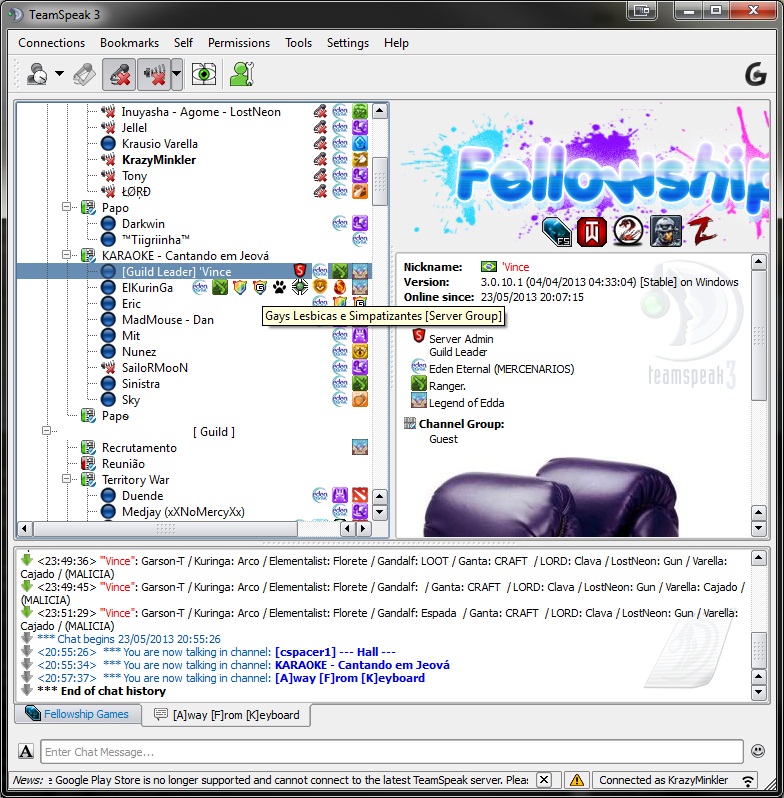Click the Gamers G logo icon
Viewport: 784px width, 798px height.
coord(755,74)
